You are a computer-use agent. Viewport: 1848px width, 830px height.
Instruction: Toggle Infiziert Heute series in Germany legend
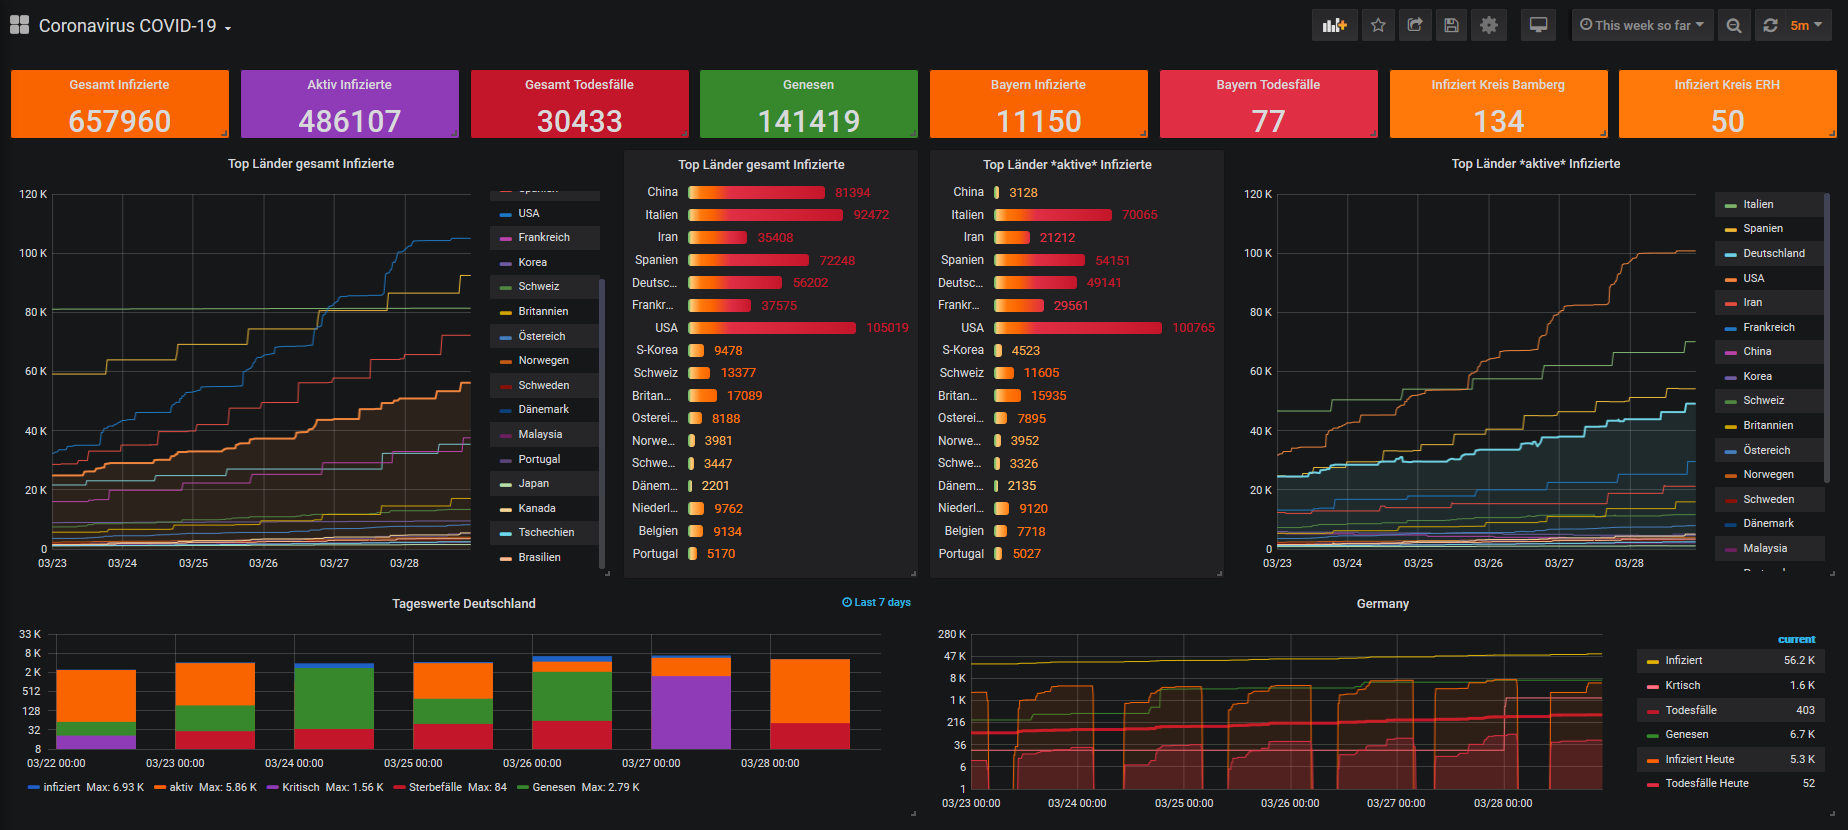(x=1700, y=759)
